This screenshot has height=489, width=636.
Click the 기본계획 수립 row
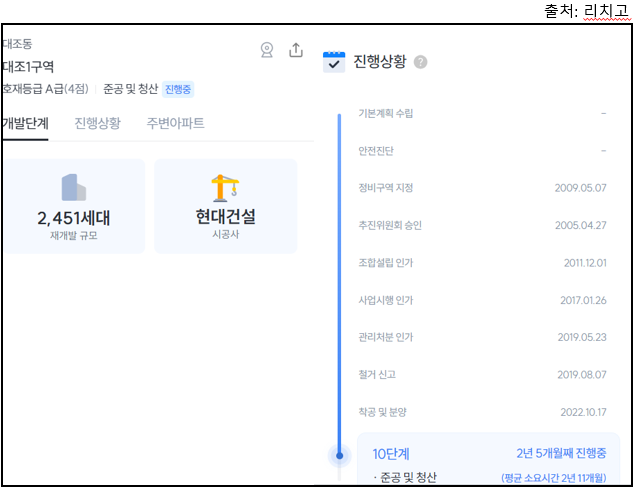pos(482,113)
